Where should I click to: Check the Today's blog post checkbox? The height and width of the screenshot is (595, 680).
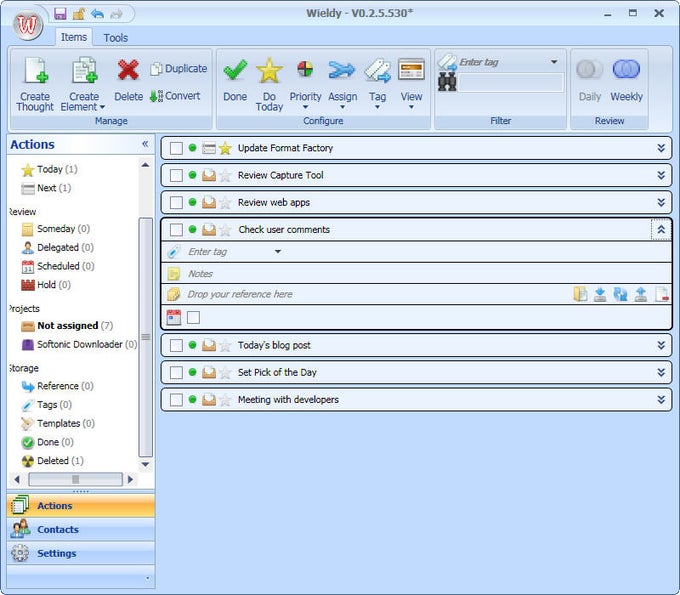coord(176,345)
